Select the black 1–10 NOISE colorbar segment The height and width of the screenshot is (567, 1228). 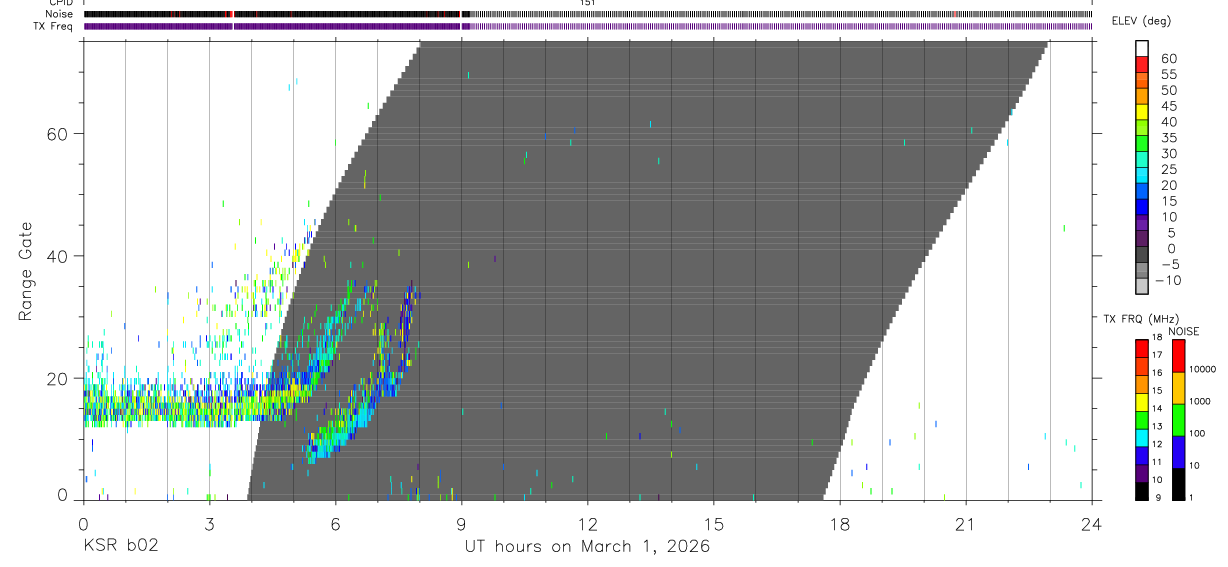point(1179,484)
